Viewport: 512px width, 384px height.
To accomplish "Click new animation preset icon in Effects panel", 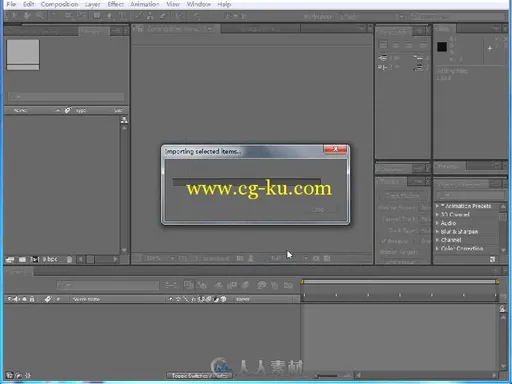I will coord(492,259).
